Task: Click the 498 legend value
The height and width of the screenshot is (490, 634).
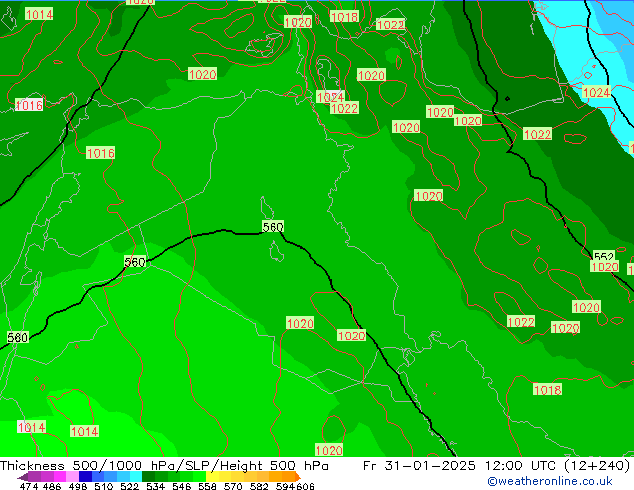Action: (78, 486)
